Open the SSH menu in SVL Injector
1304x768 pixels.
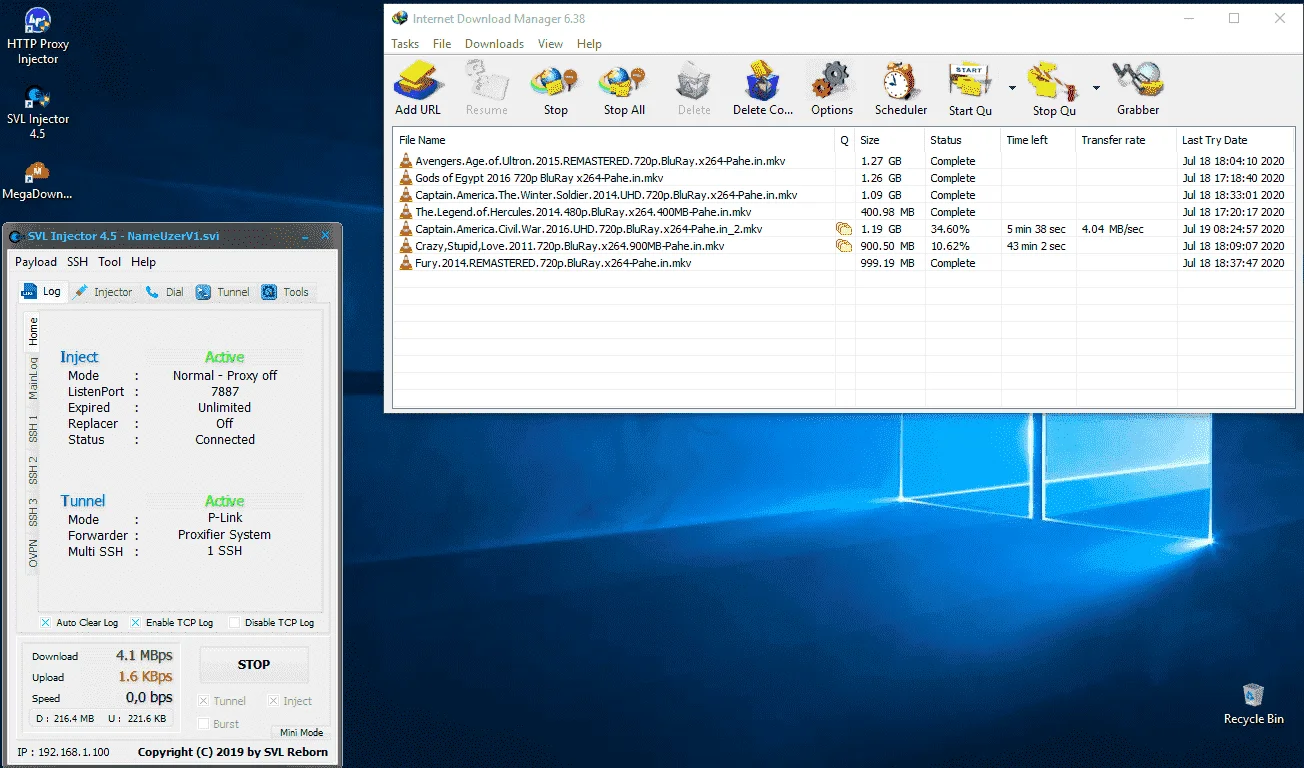click(77, 262)
